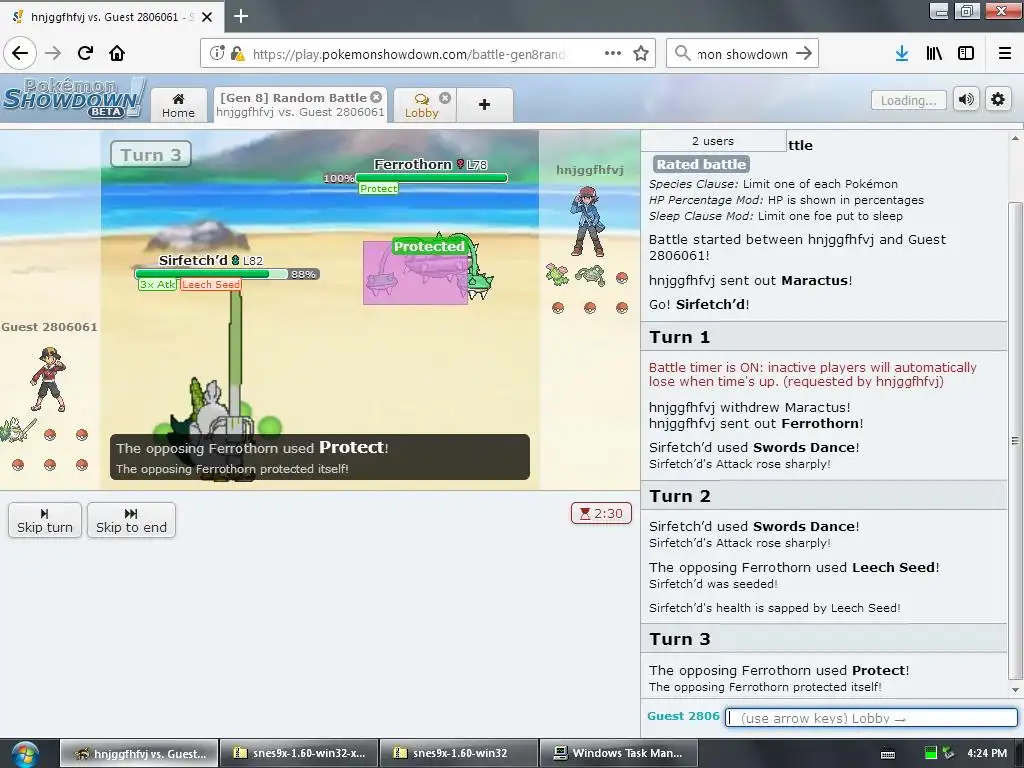The image size is (1024, 768).
Task: Click the Turn 2 heading in log
Action: coord(679,496)
